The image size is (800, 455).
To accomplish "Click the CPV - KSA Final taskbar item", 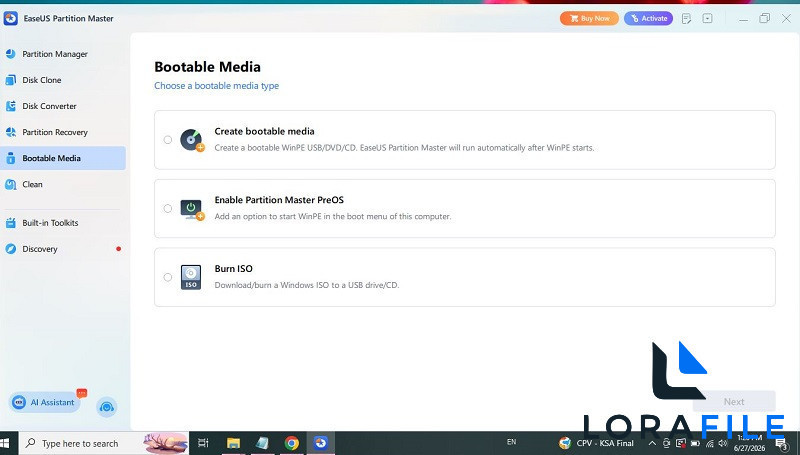I will tap(596, 443).
